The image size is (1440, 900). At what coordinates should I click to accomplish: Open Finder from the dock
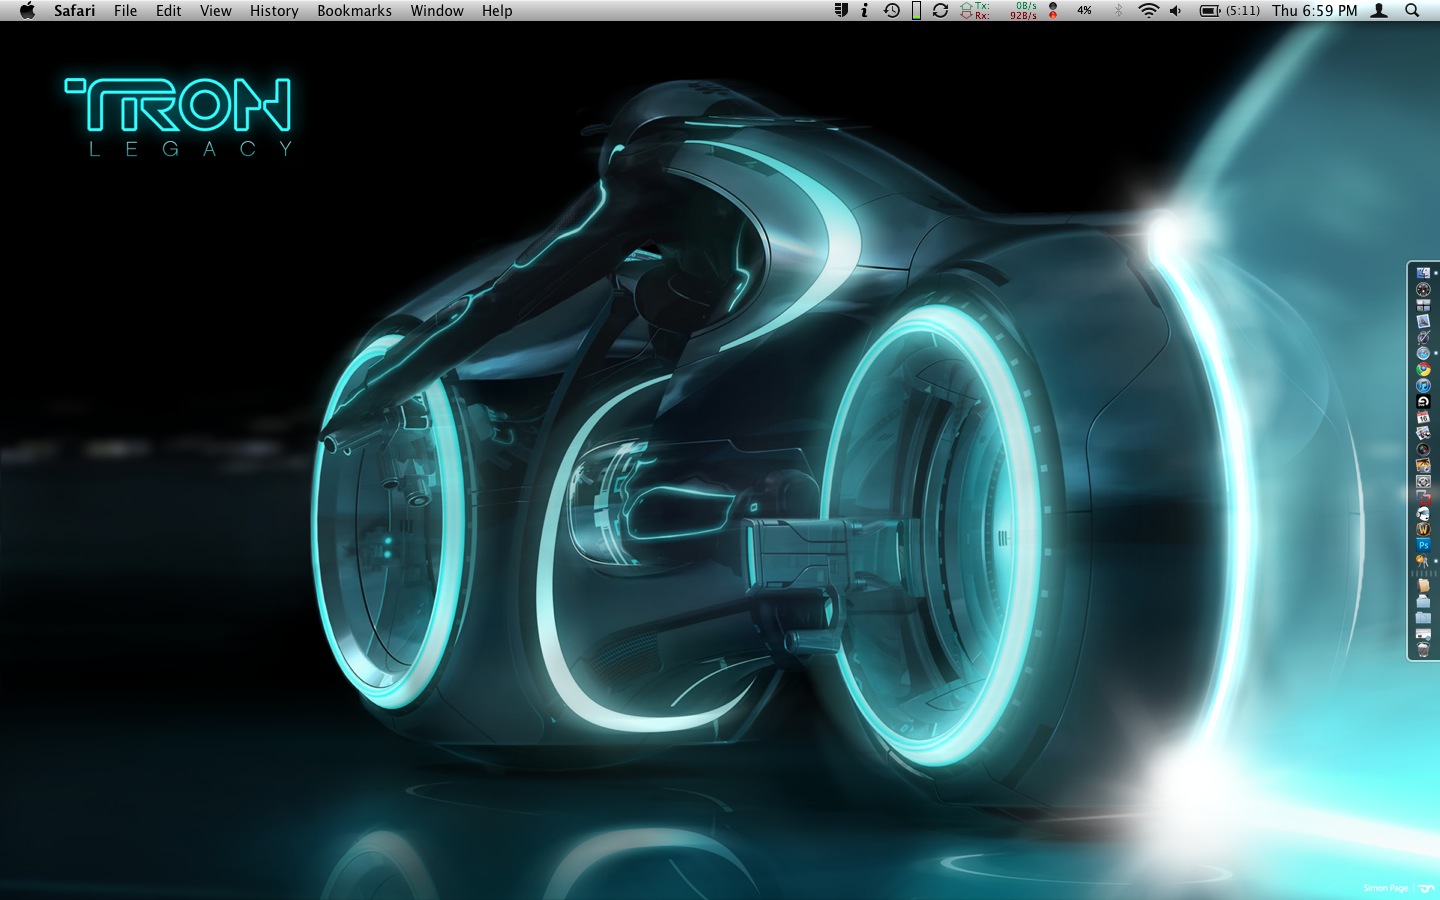(1423, 273)
